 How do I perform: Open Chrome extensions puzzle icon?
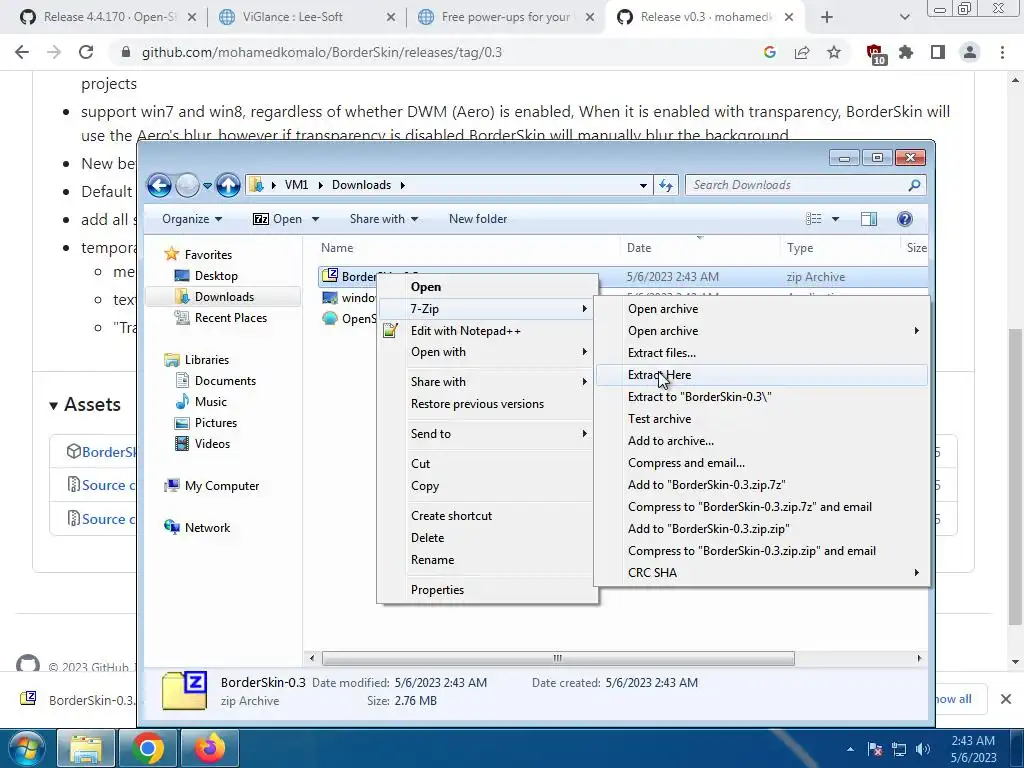(906, 52)
